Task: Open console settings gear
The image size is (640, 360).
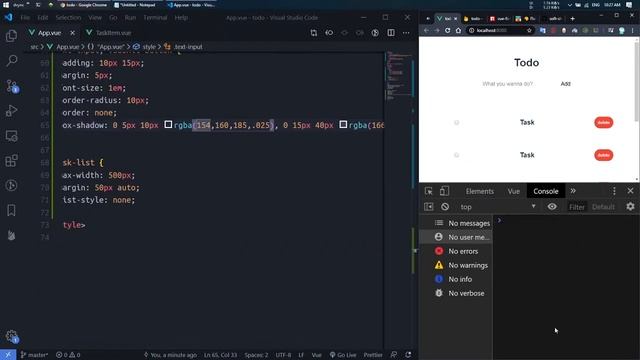Action: coord(630,207)
